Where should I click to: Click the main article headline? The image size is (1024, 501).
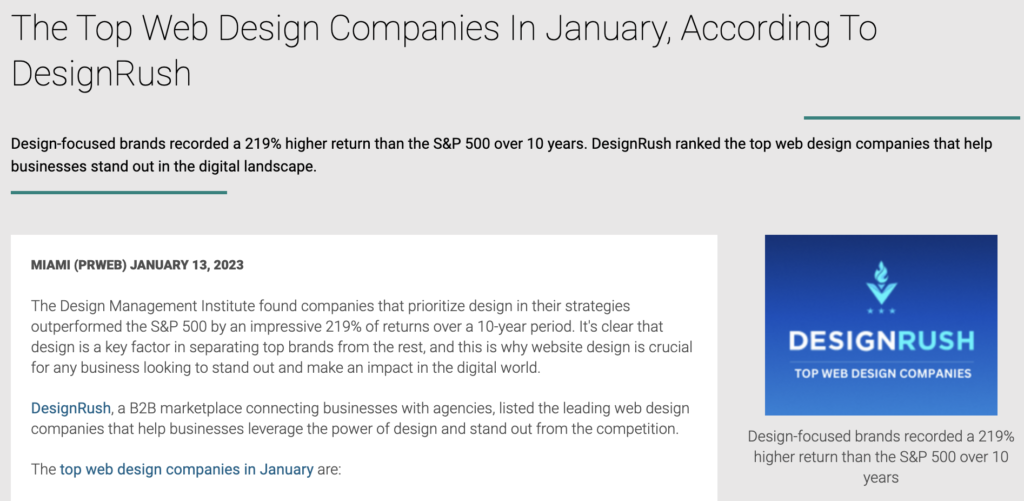444,51
